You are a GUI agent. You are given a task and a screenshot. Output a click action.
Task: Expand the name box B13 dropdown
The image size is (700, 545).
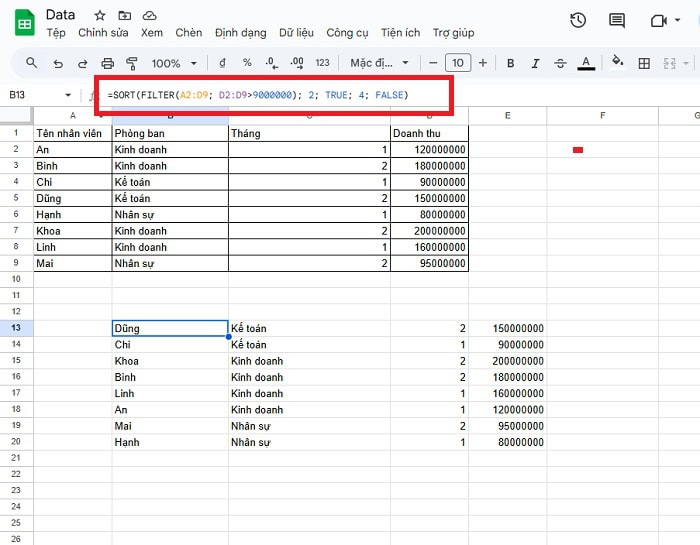pyautogui.click(x=68, y=95)
